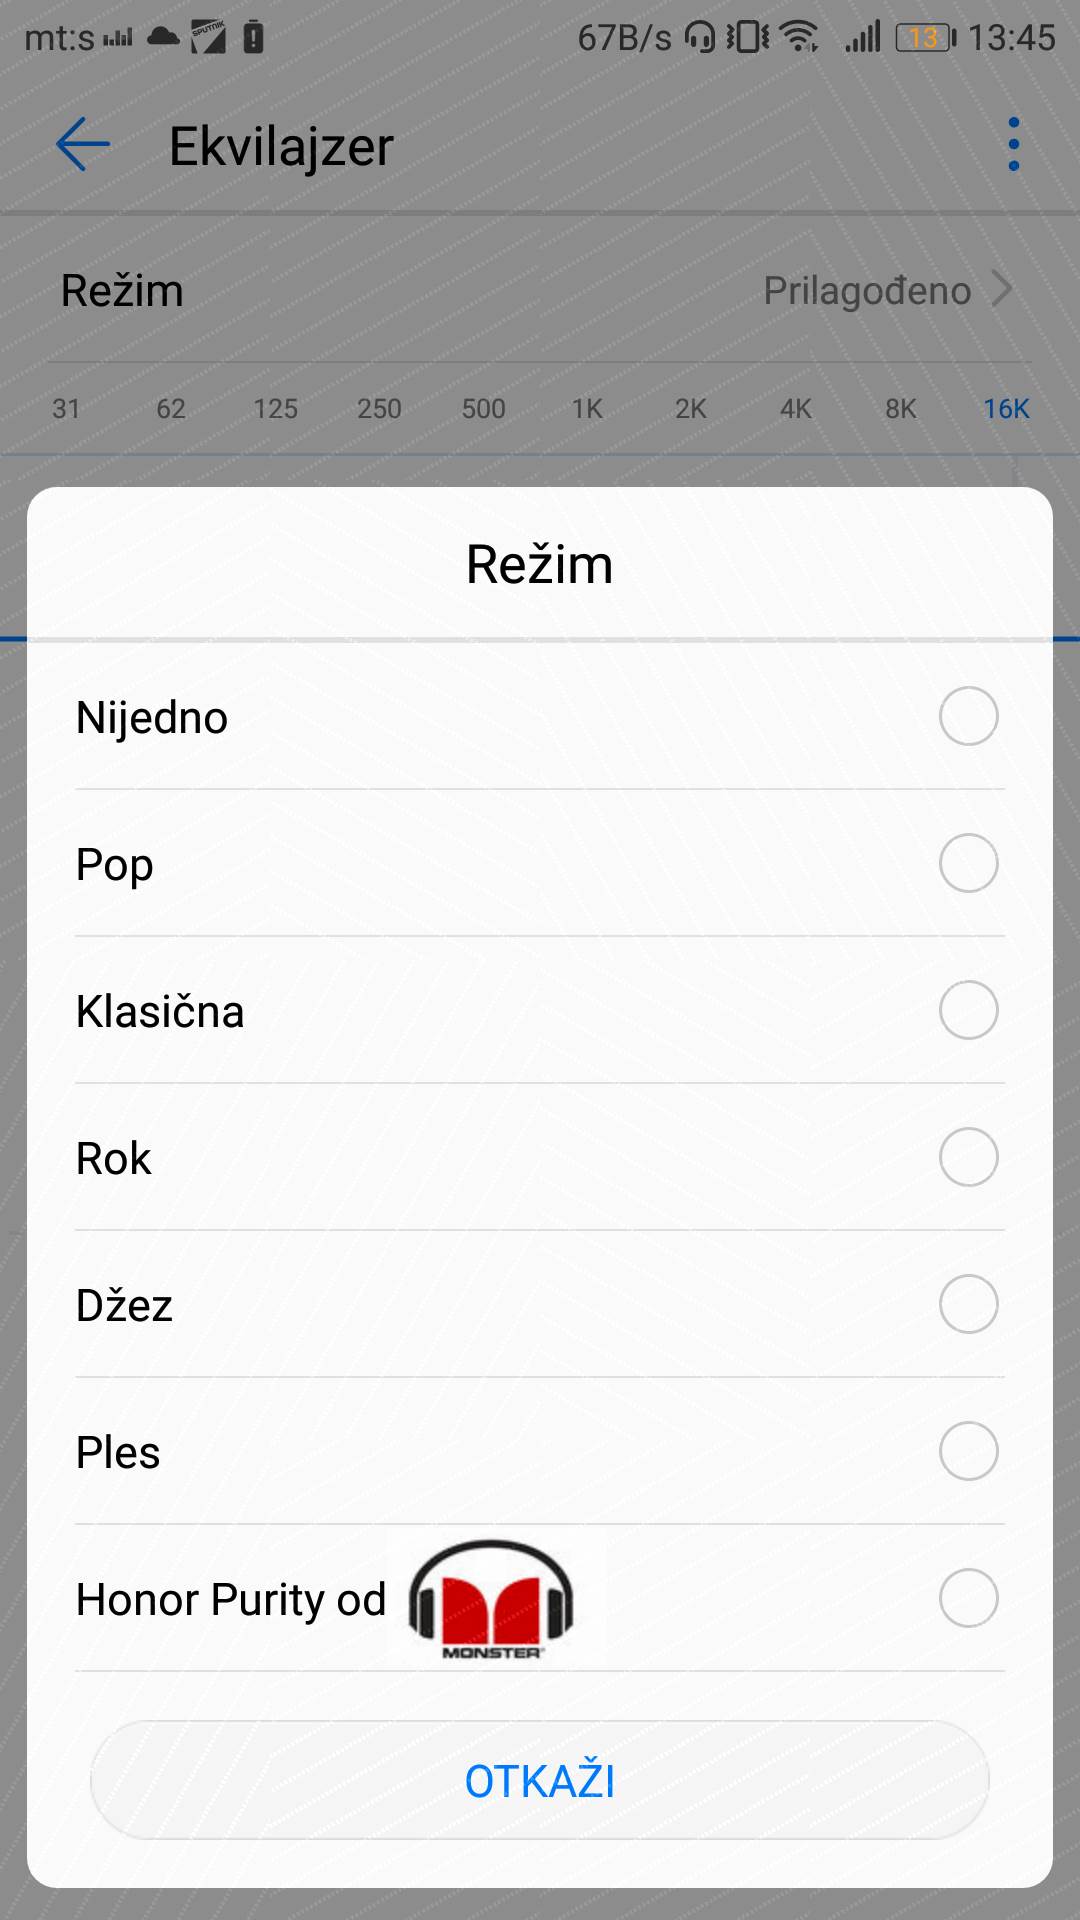The width and height of the screenshot is (1080, 1920).
Task: Tap the cloud notification icon
Action: [x=163, y=38]
